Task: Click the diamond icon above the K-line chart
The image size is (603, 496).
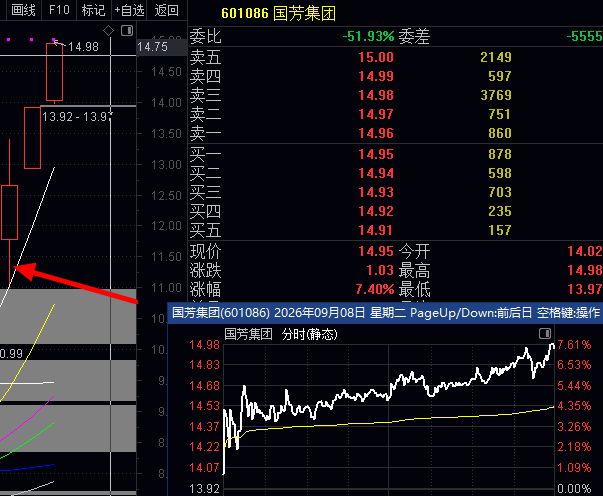Action: point(109,30)
